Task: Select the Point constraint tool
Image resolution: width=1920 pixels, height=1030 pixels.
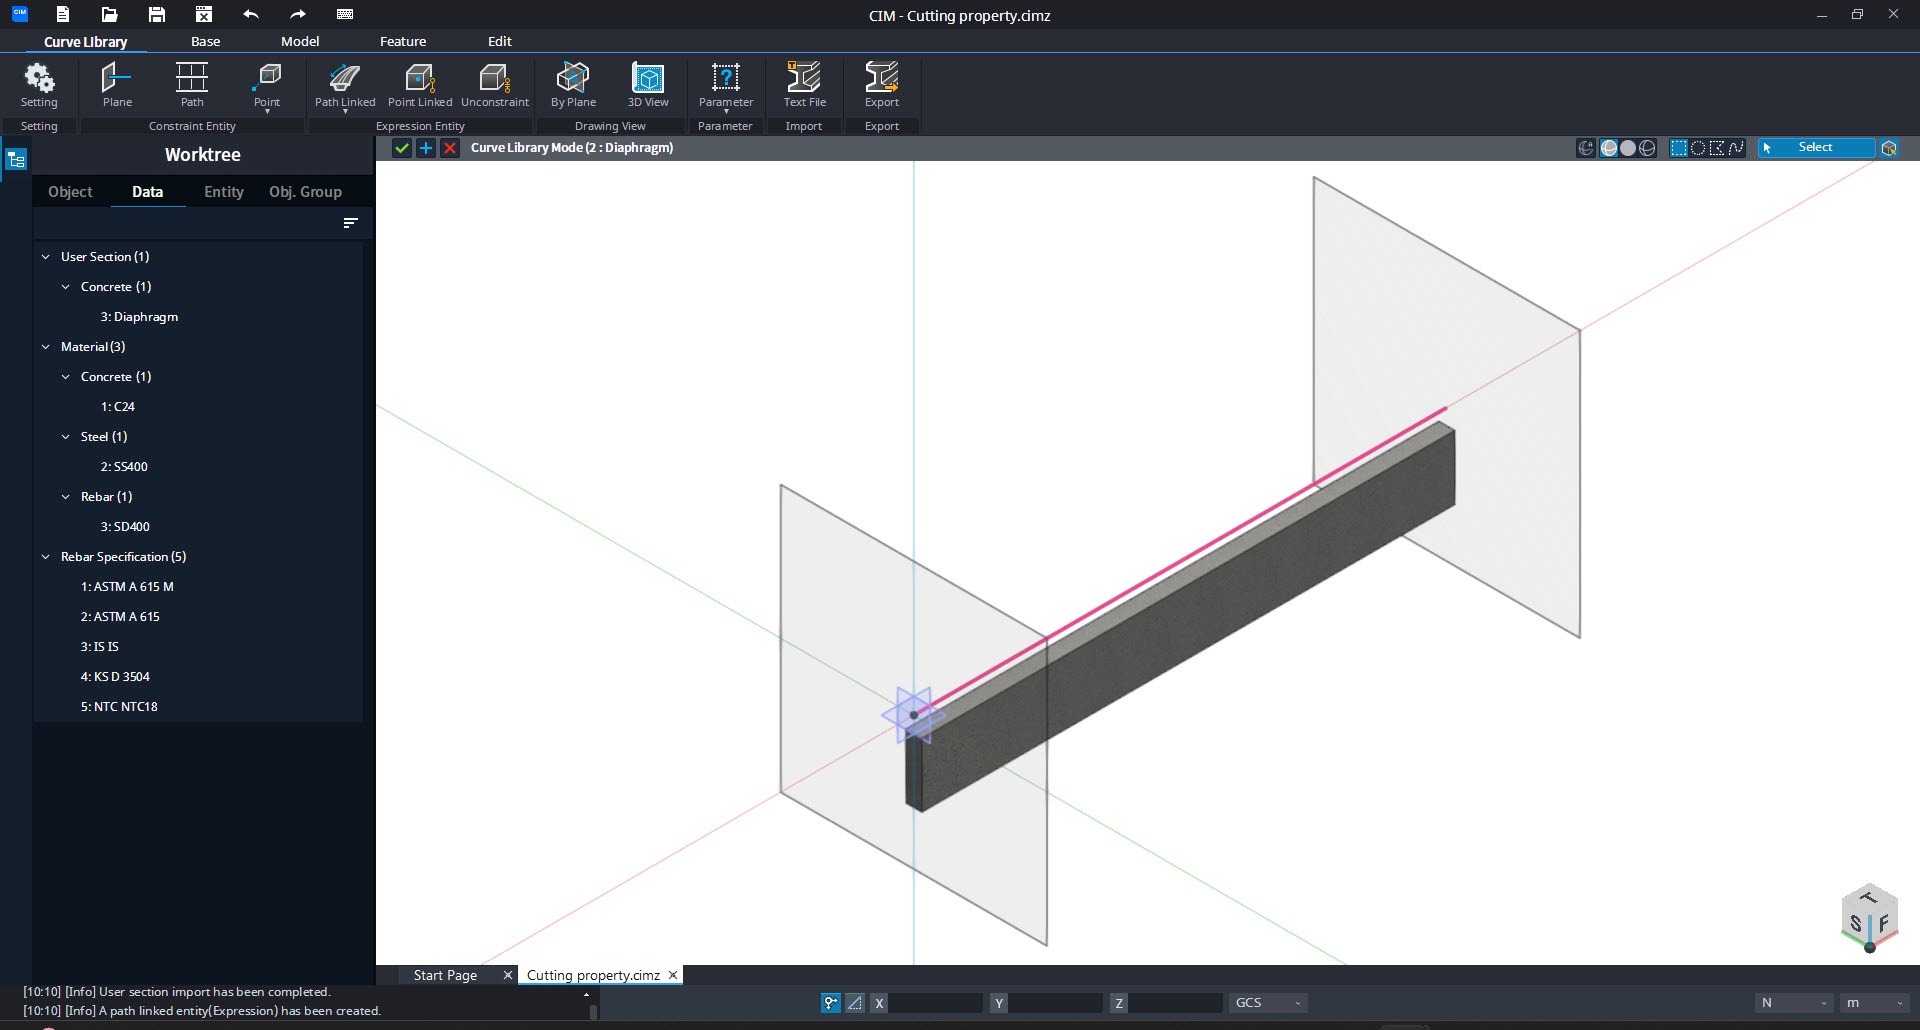Action: (x=267, y=87)
